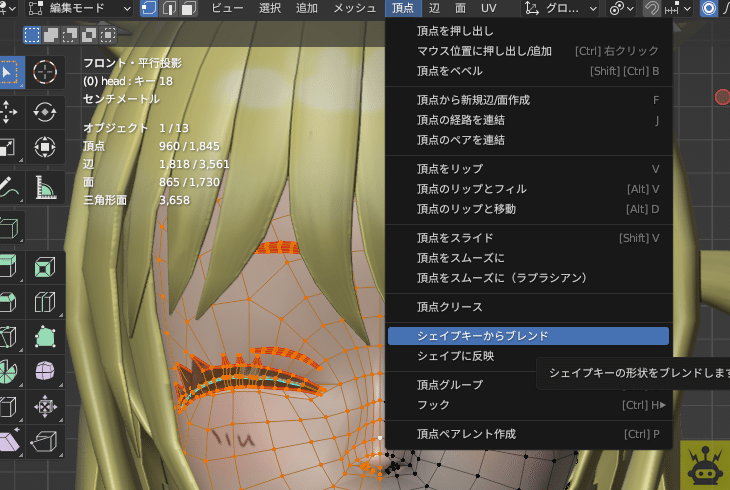Choose extend selection mode icon
This screenshot has width=730, height=490.
click(51, 35)
